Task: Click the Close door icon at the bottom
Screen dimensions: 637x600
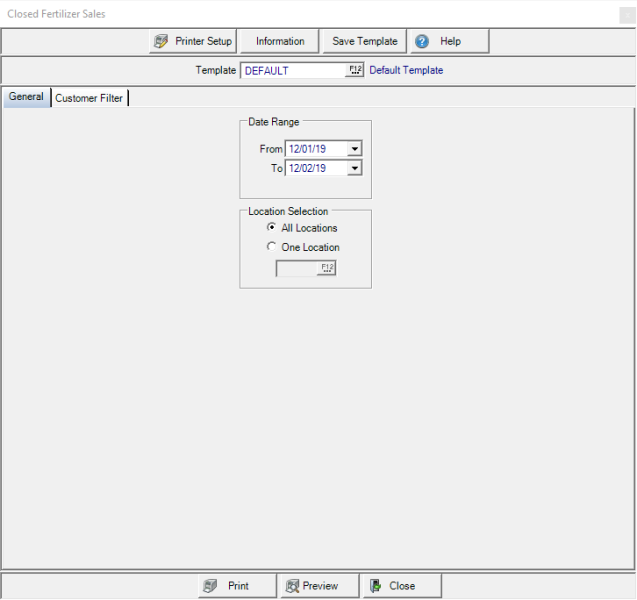Action: (374, 586)
